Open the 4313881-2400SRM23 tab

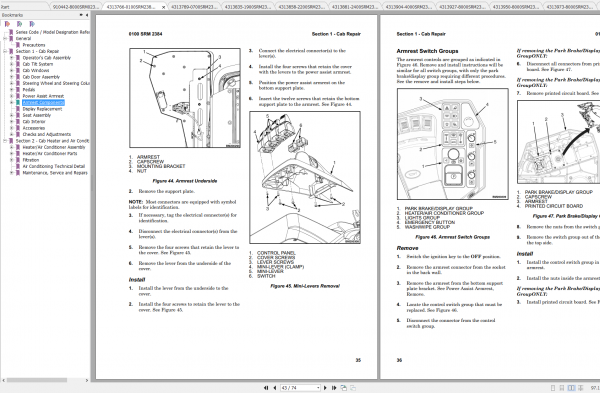click(355, 7)
